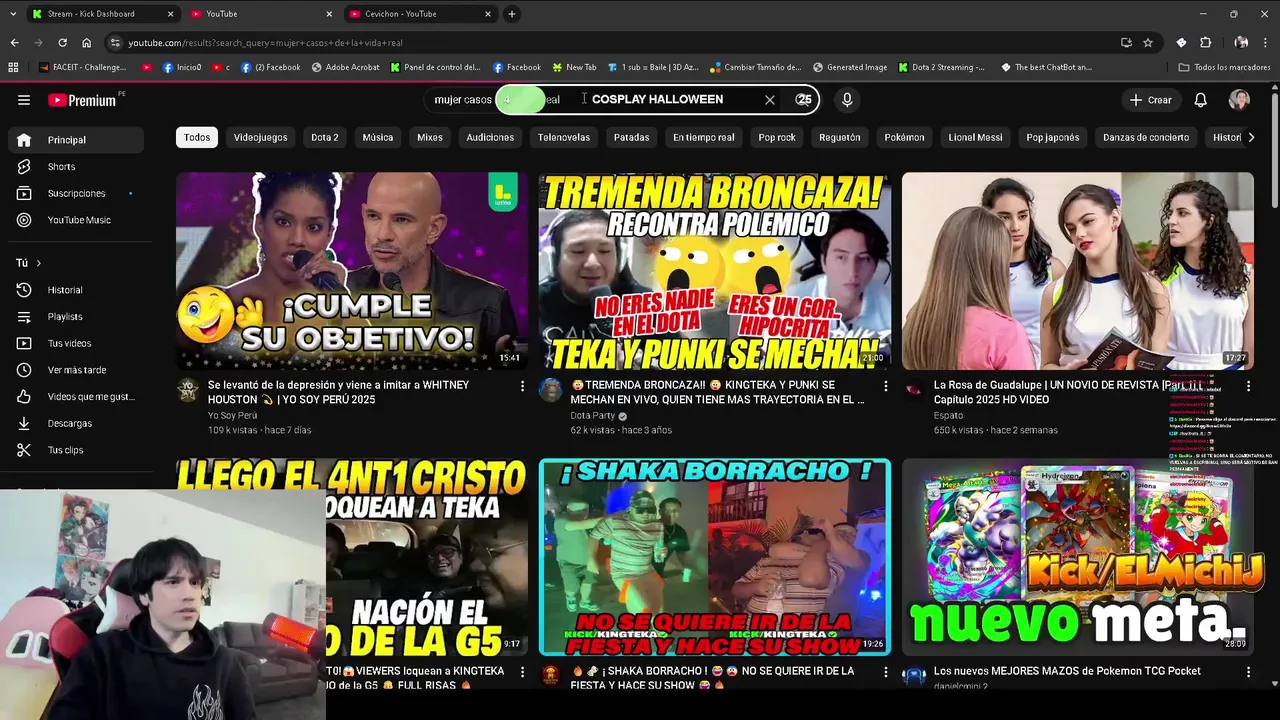This screenshot has height=720, width=1280.
Task: Go back in browser history
Action: 14,43
